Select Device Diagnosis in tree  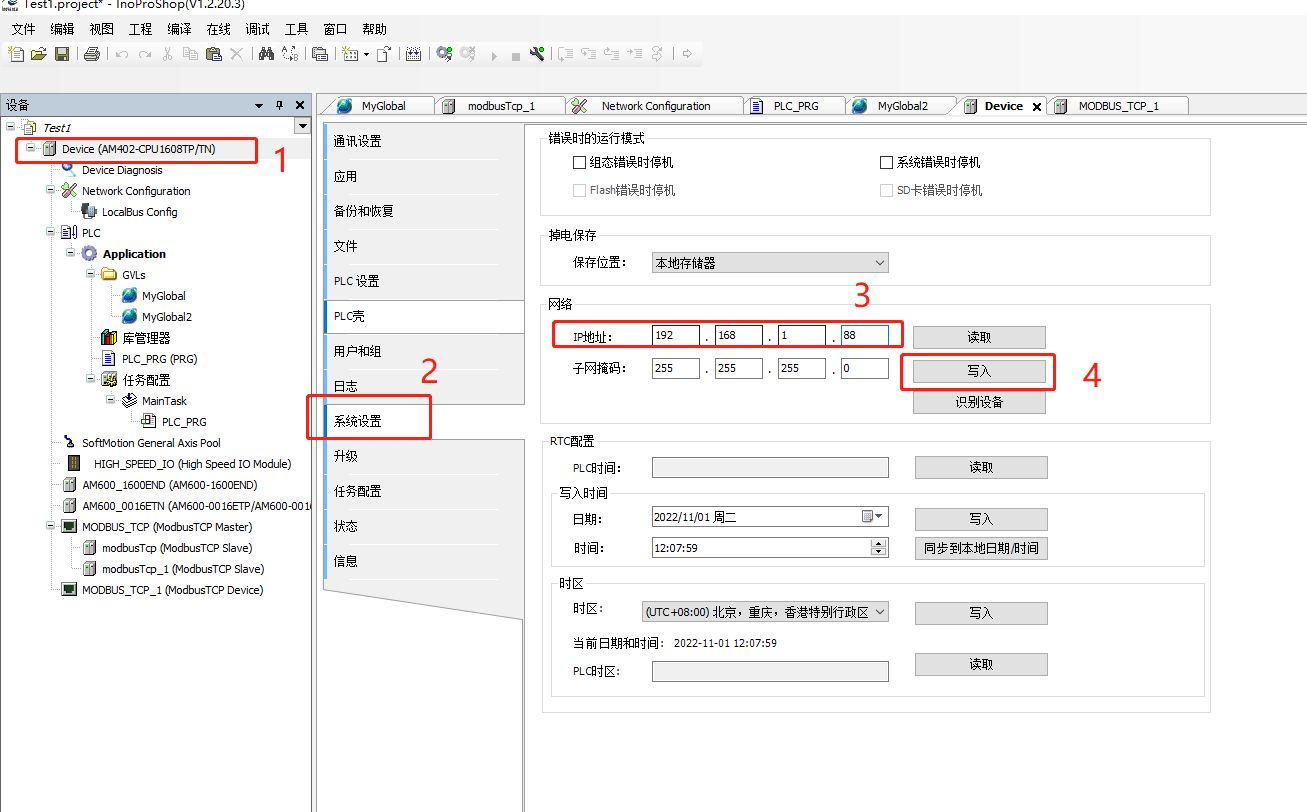[122, 170]
